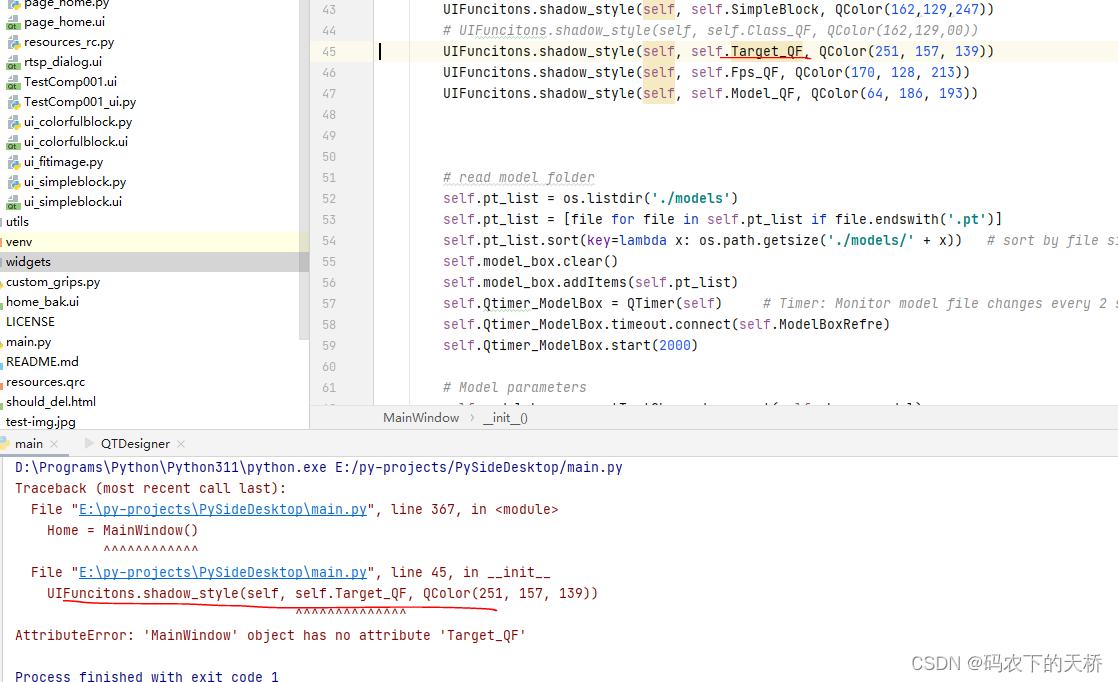Select ui_colorfulblock.ui file
Viewport: 1118px width, 682px height.
pyautogui.click(x=76, y=142)
